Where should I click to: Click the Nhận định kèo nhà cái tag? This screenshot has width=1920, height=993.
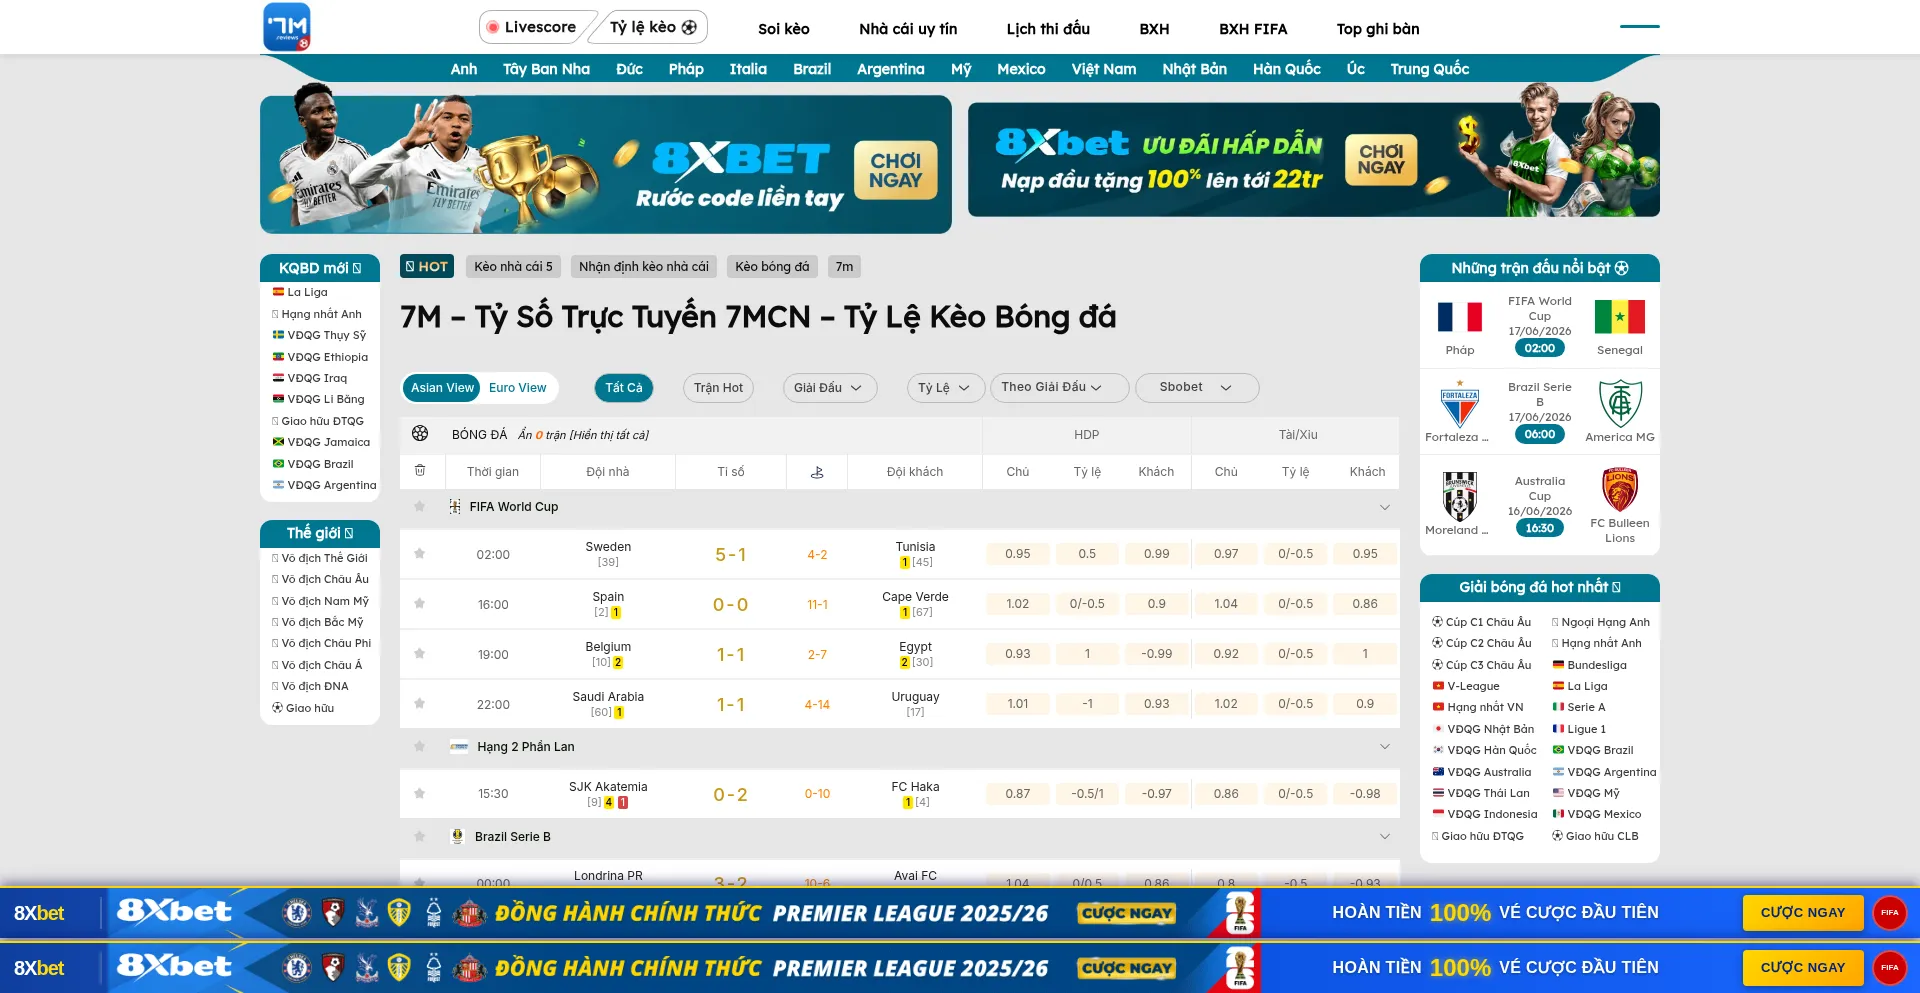[x=644, y=267]
